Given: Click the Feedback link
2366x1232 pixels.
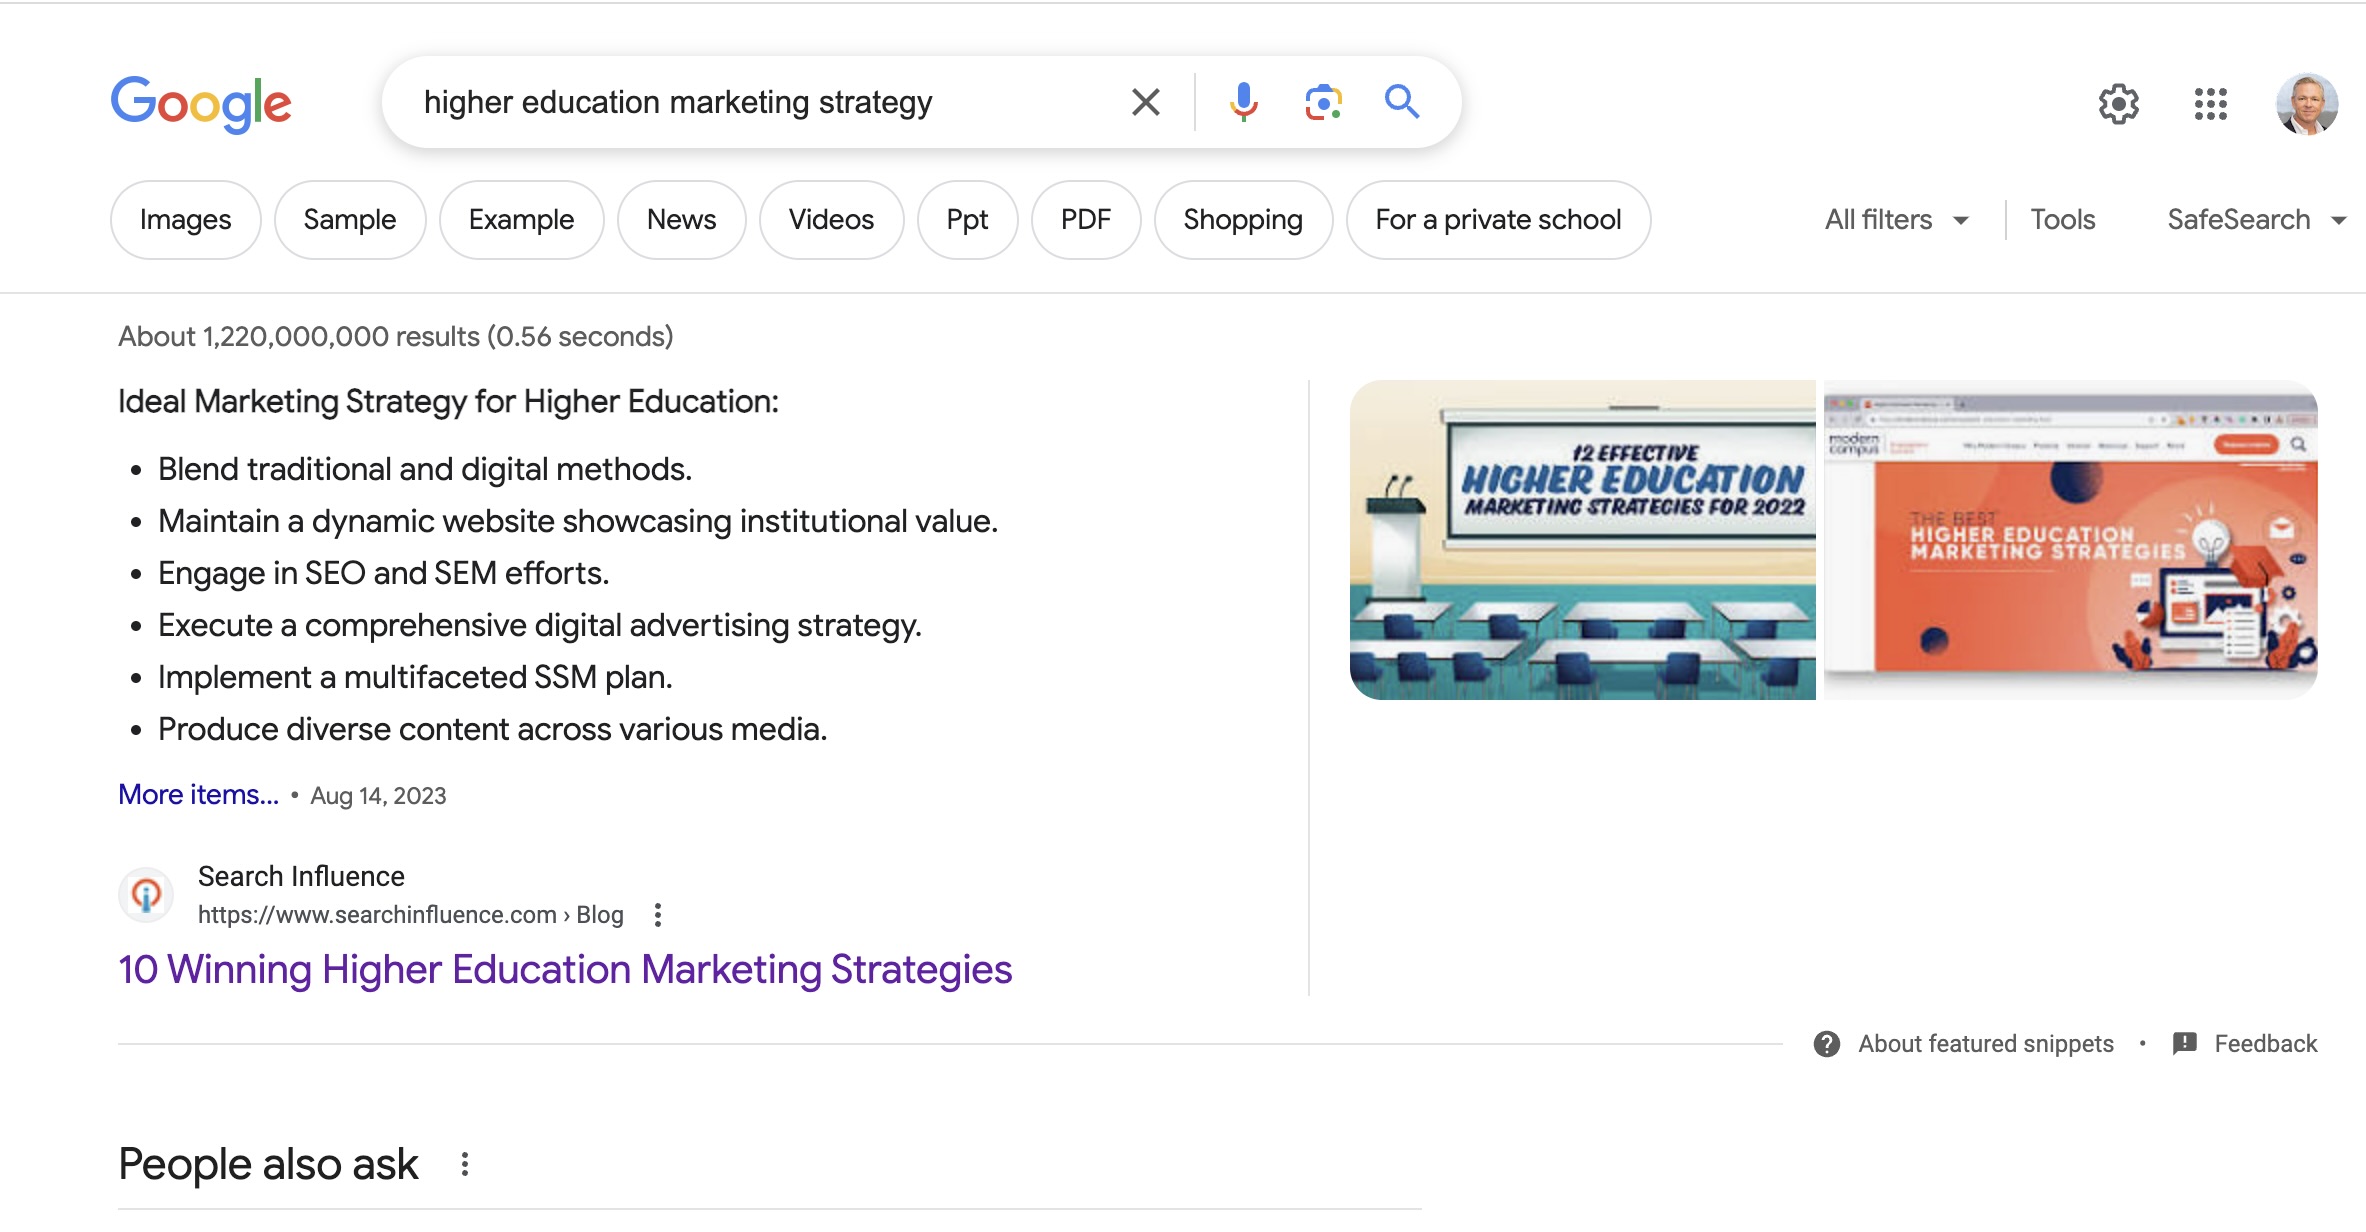Looking at the screenshot, I should (2265, 1044).
